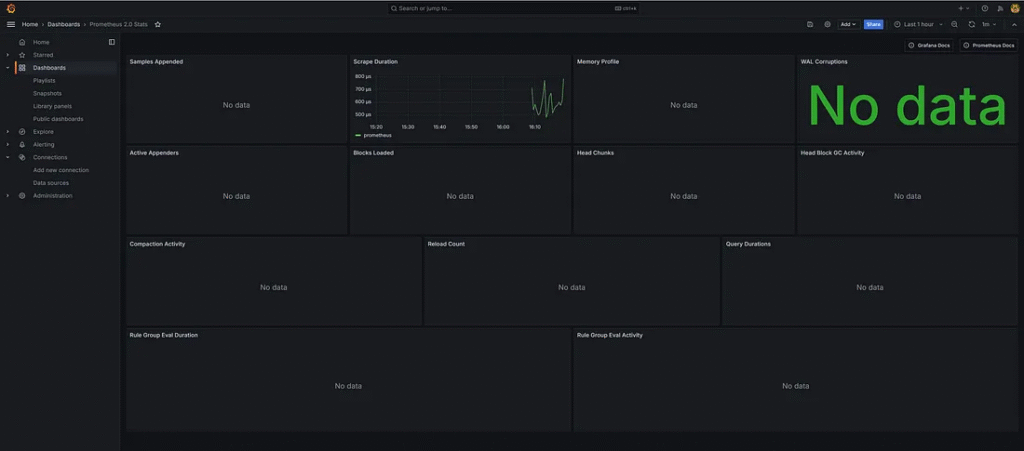Click the blue Share button
The height and width of the screenshot is (451, 1024).
pos(873,24)
